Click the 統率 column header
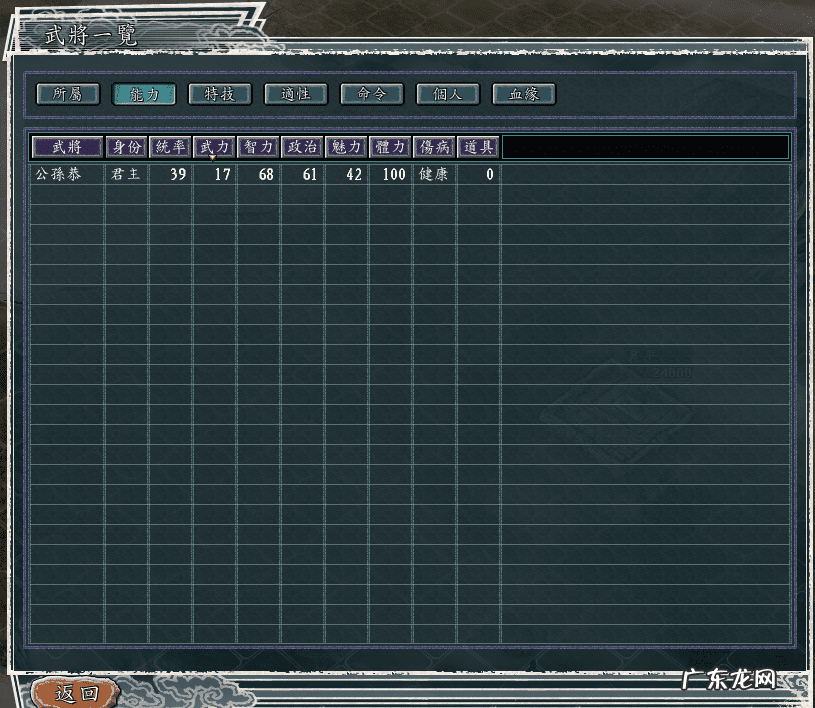815x708 pixels. click(170, 147)
